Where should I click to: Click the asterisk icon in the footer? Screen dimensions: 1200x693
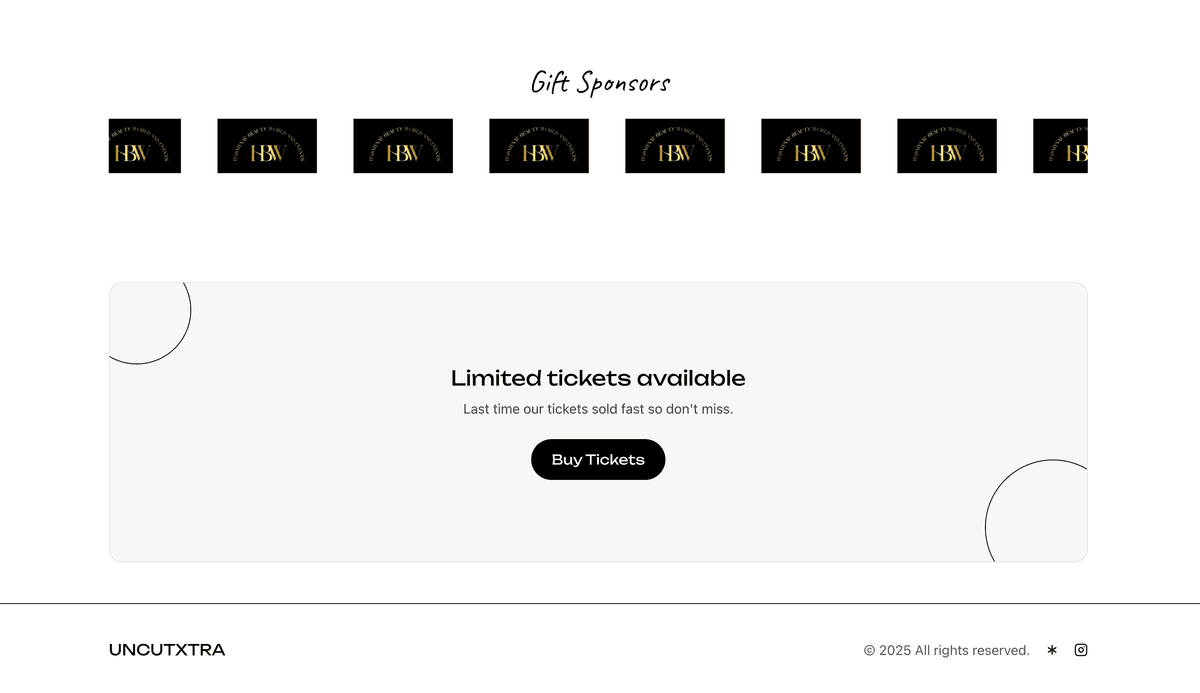point(1052,650)
